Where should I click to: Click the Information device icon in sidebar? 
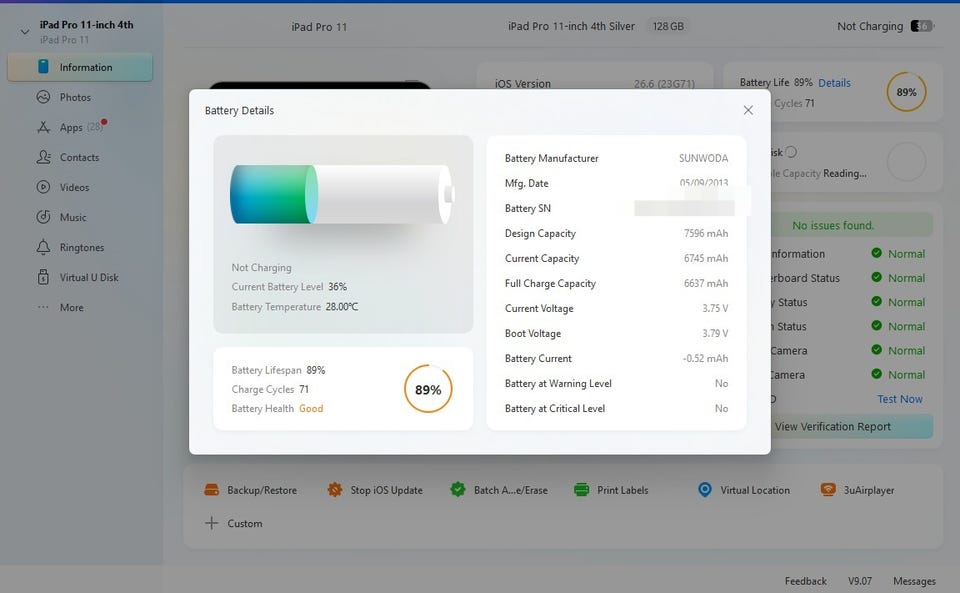point(43,66)
